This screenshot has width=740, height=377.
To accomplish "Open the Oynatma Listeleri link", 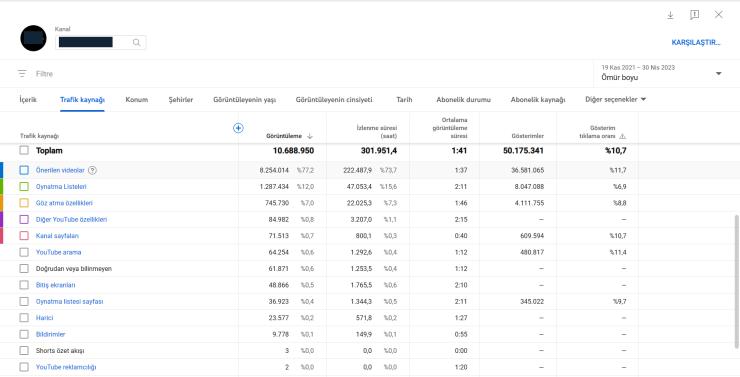I will (x=61, y=187).
